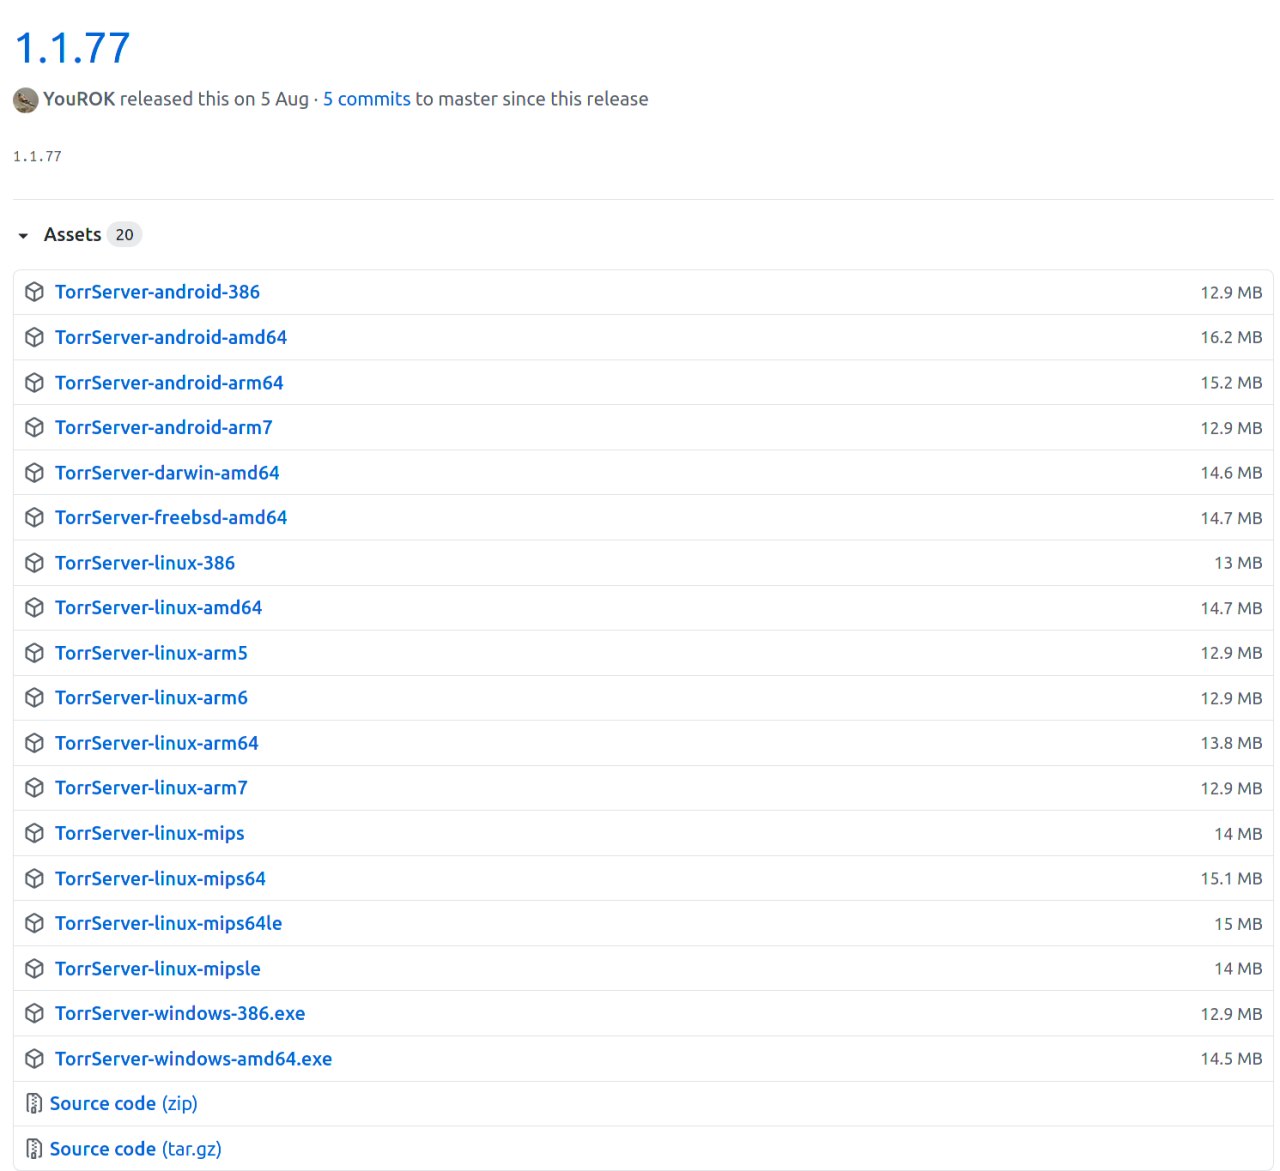Screen dimensions: 1280x1171
Task: Click package icon beside TorrServer-darwin-amd64
Action: pos(34,473)
